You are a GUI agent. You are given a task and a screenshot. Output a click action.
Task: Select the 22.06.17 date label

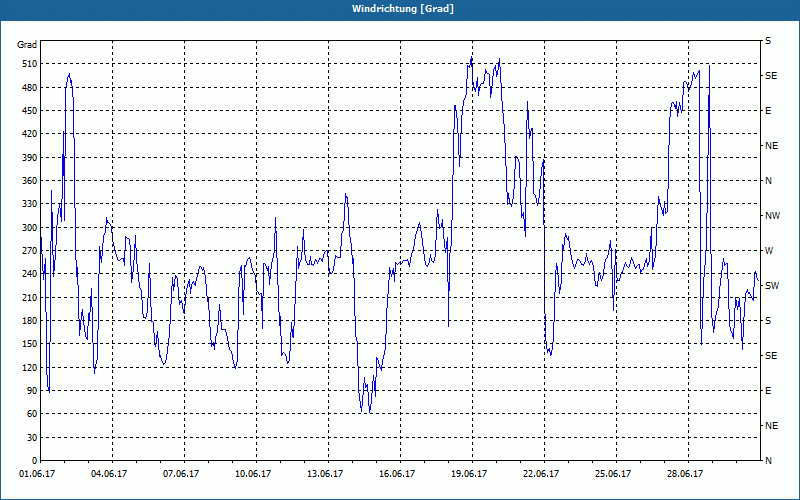541,474
